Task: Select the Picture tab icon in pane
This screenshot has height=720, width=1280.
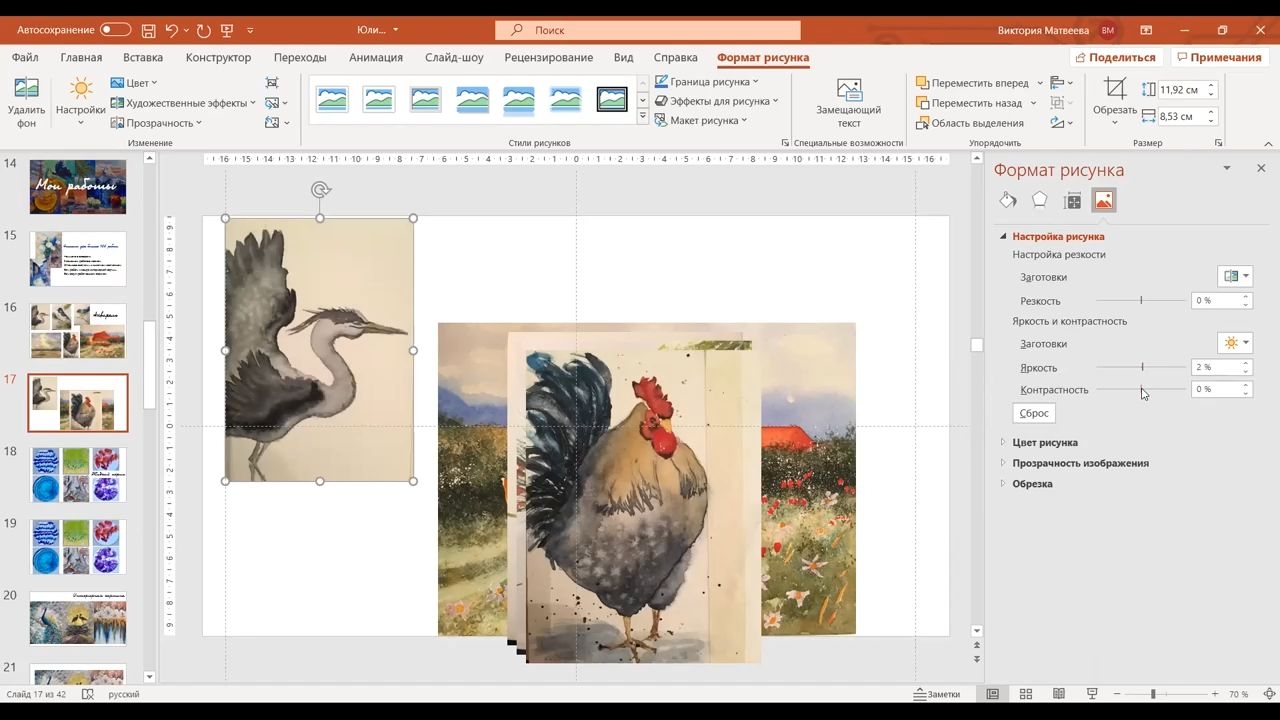Action: click(x=1104, y=201)
